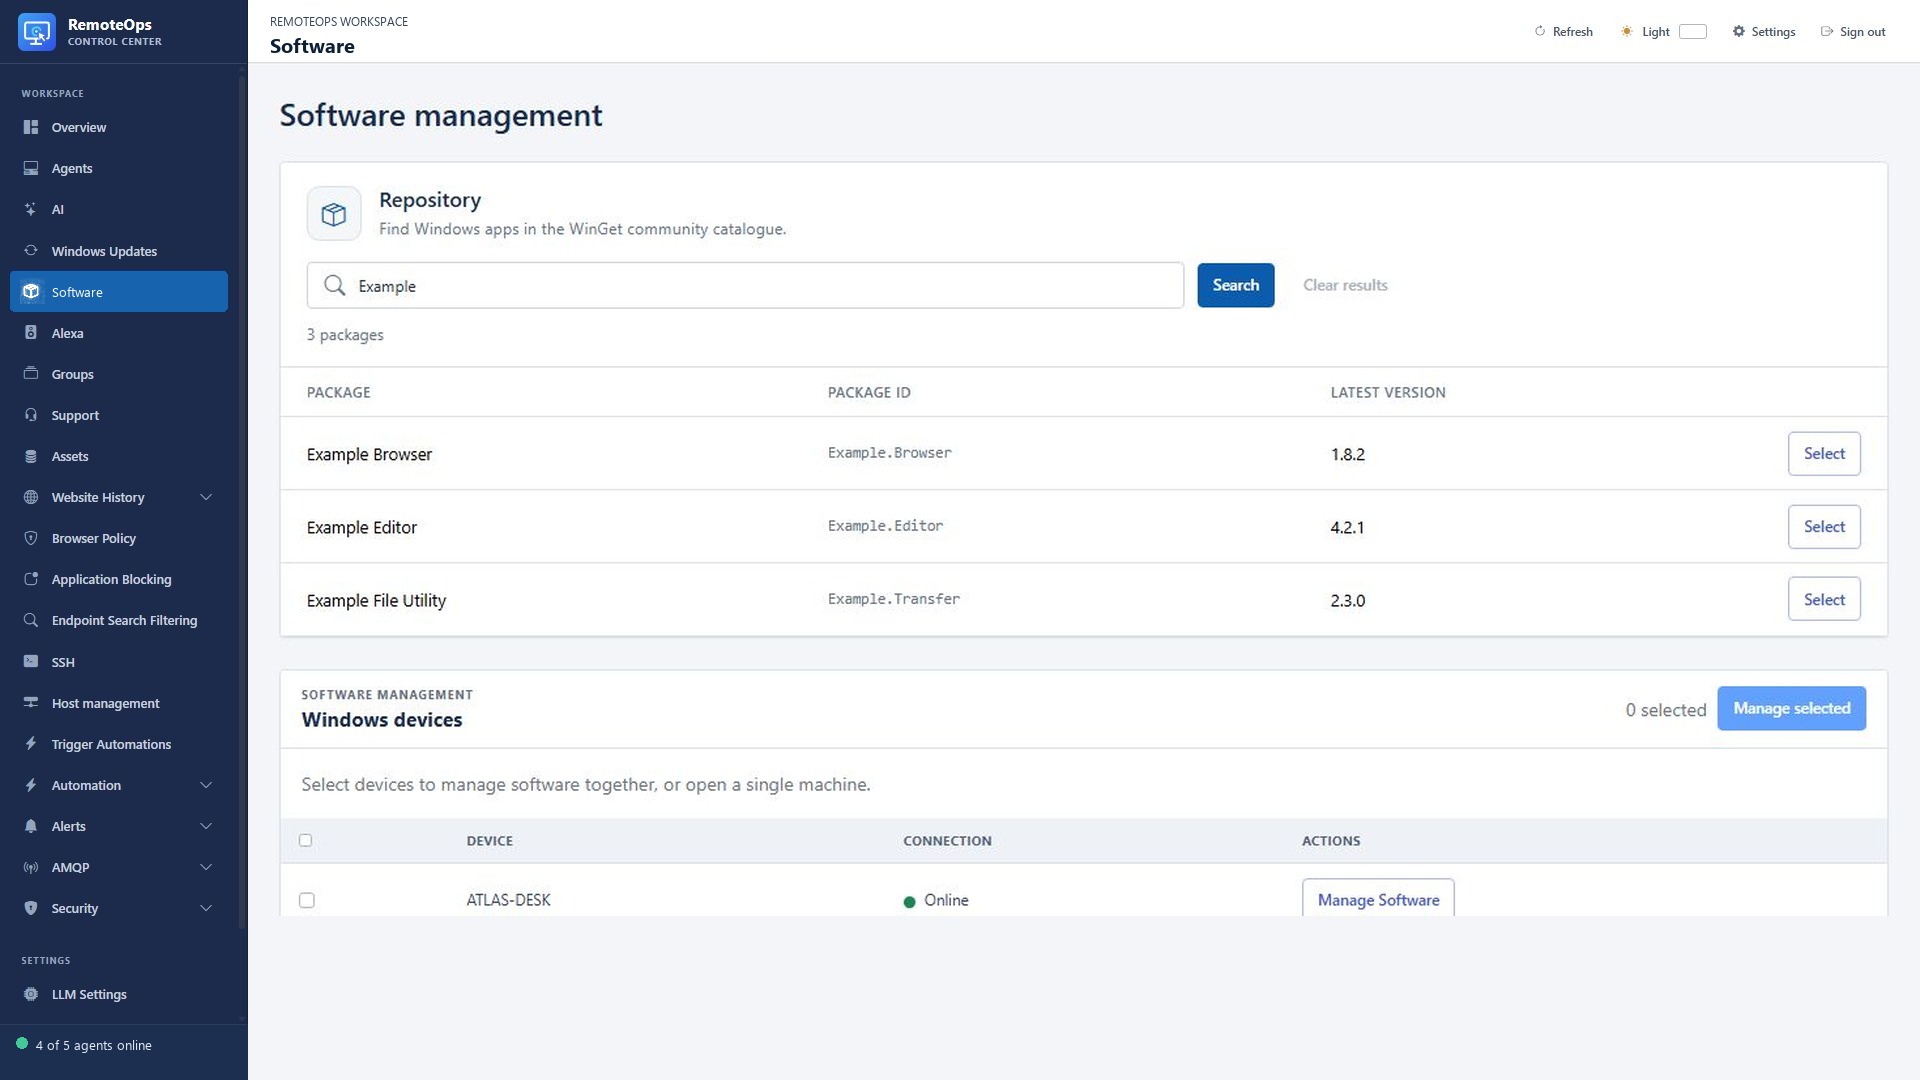Open the Software sidebar item
Screen dimensions: 1920x1080
coord(119,292)
